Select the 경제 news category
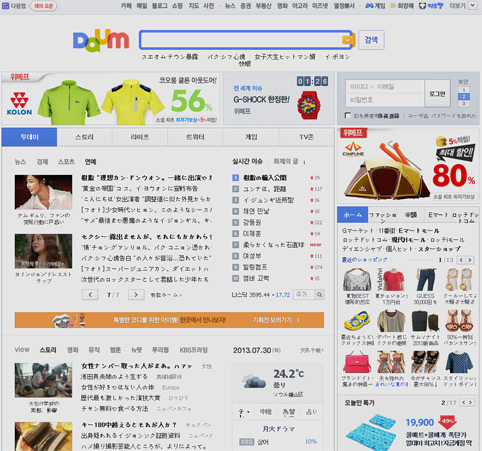This screenshot has width=482, height=451. [x=42, y=162]
